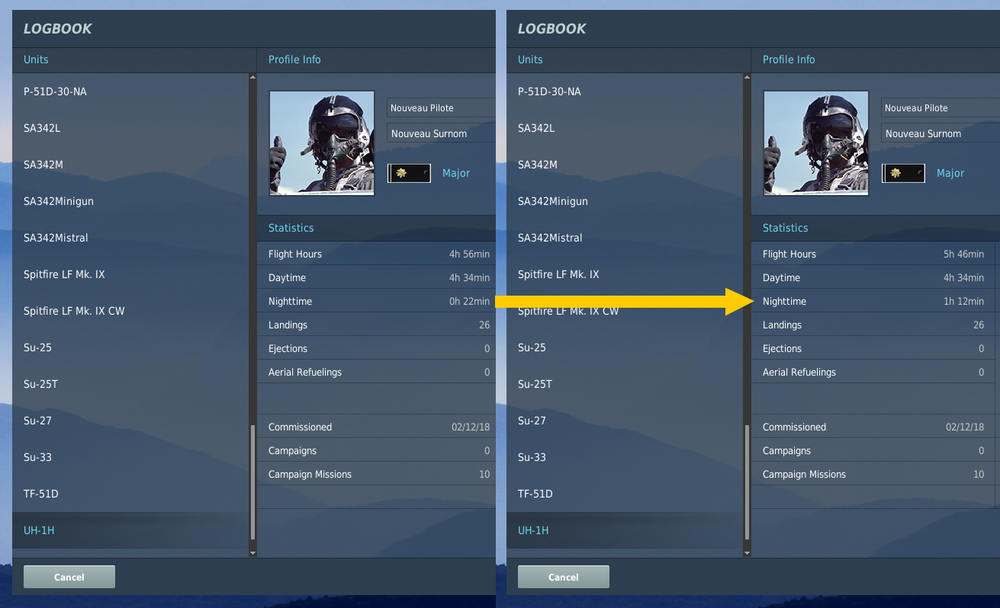This screenshot has height=608, width=1000.
Task: Select UH-1H unit in right Logbook
Action: tap(624, 531)
